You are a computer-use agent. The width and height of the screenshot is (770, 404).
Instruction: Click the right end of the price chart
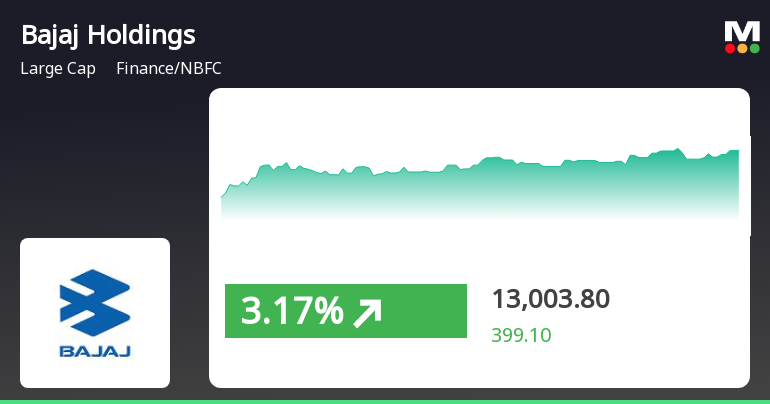[738, 152]
